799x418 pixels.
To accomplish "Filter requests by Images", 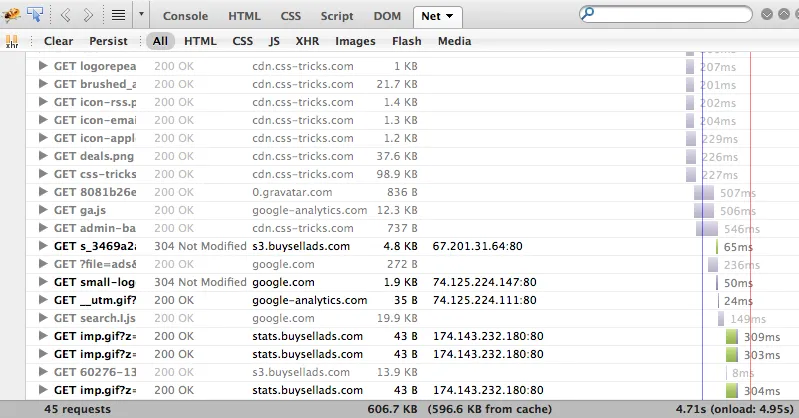I will pos(355,41).
